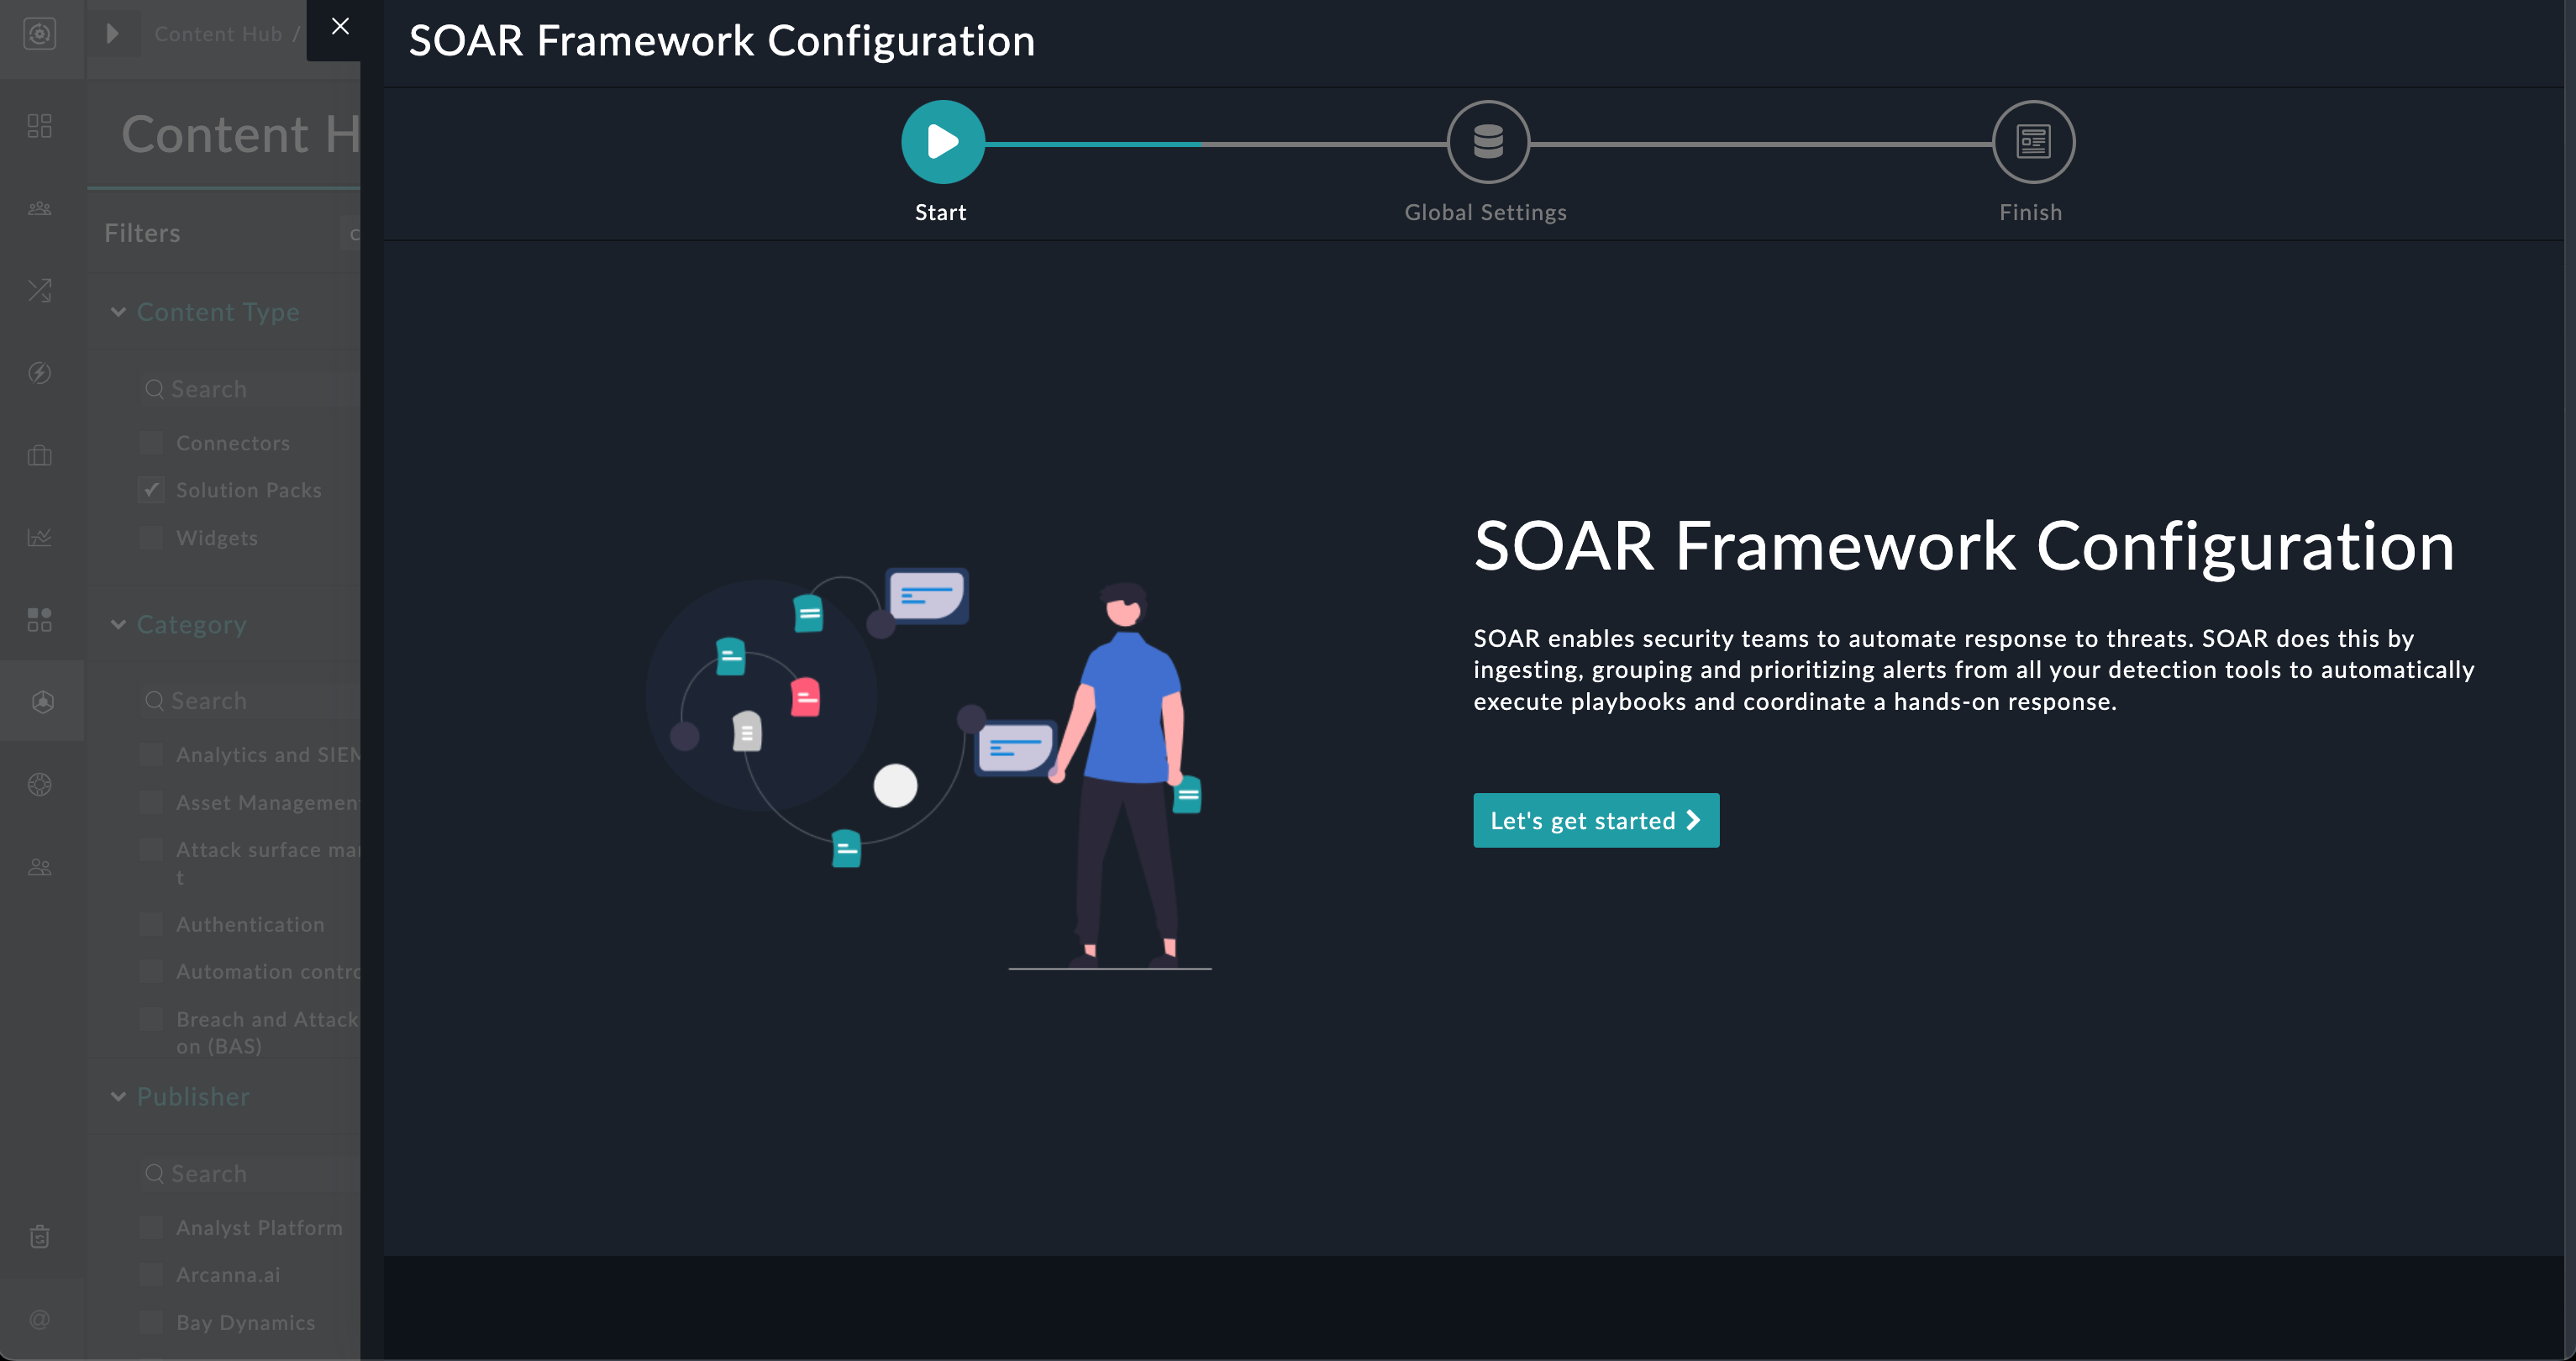Screen dimensions: 2576x1361
Task: Click the Global Settings database icon
Action: click(x=1487, y=142)
